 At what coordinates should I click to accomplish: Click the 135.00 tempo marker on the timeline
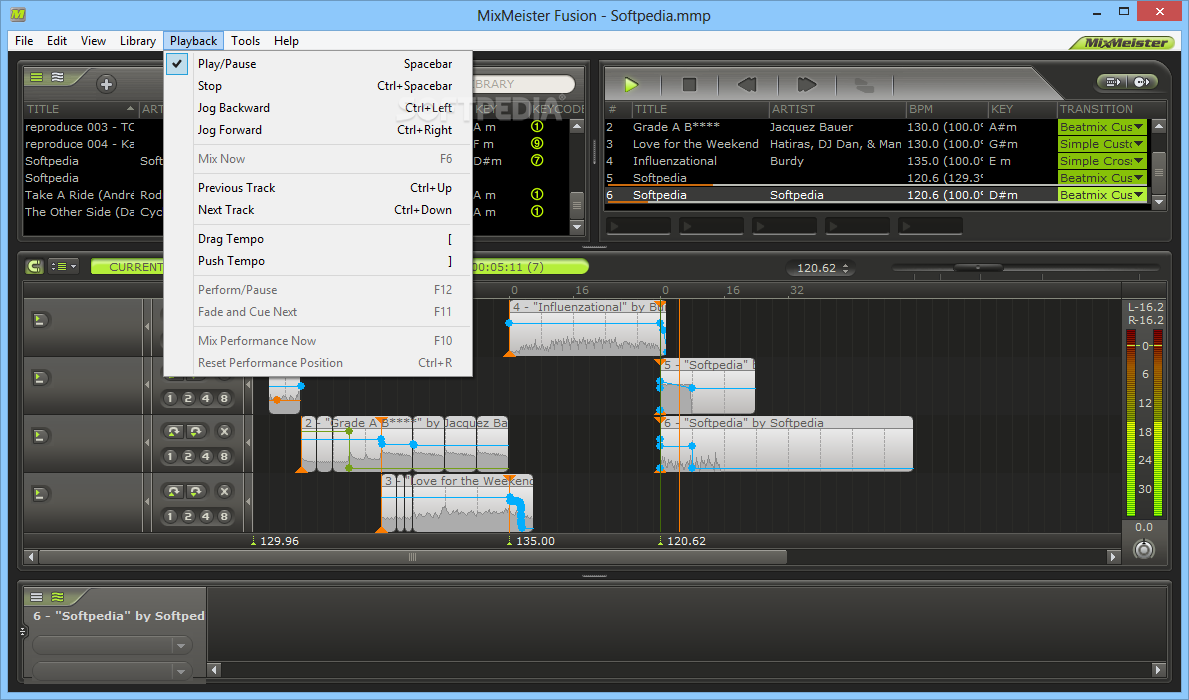point(530,541)
